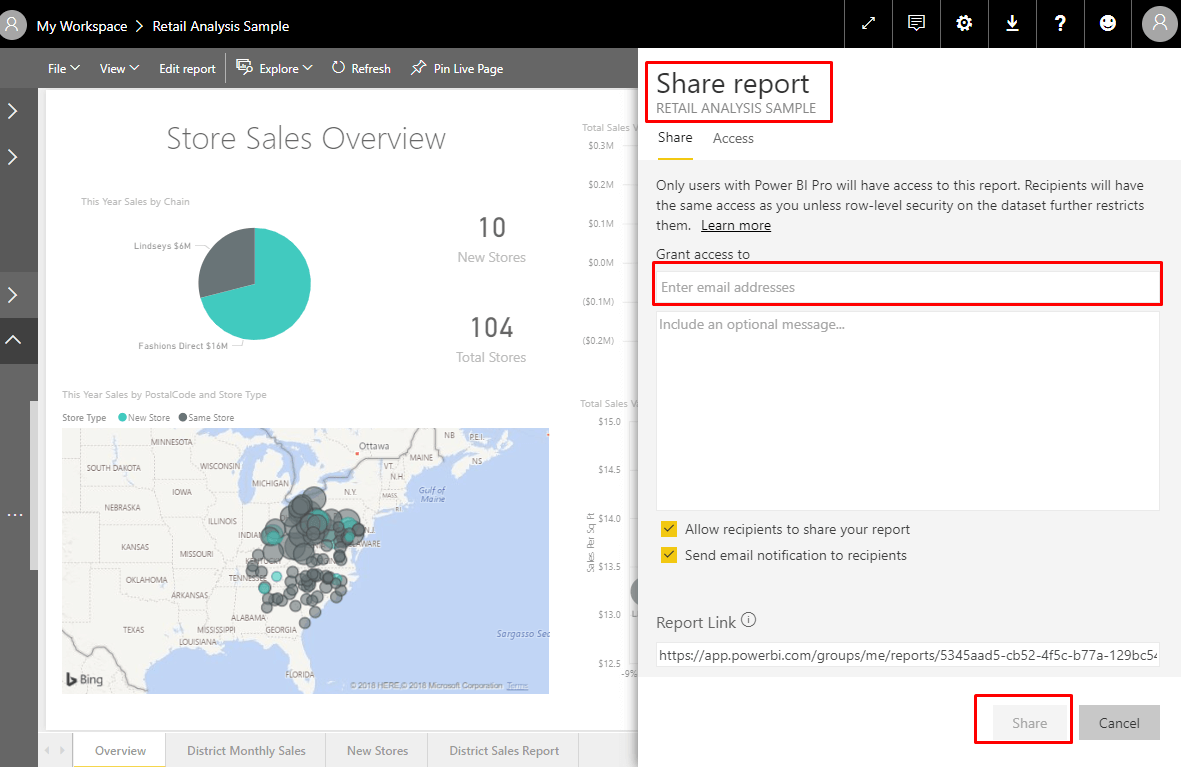Screen dimensions: 1181x767
Task: Click the New Store legend color dot
Action: (x=122, y=417)
